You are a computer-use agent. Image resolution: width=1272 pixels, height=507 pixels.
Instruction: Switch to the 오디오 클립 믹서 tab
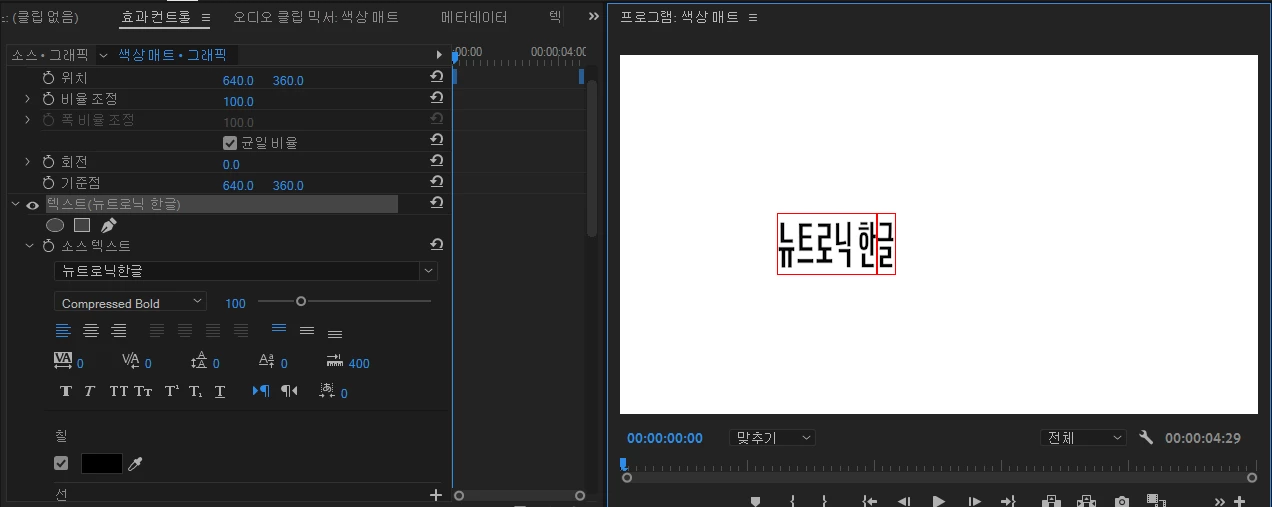click(315, 17)
